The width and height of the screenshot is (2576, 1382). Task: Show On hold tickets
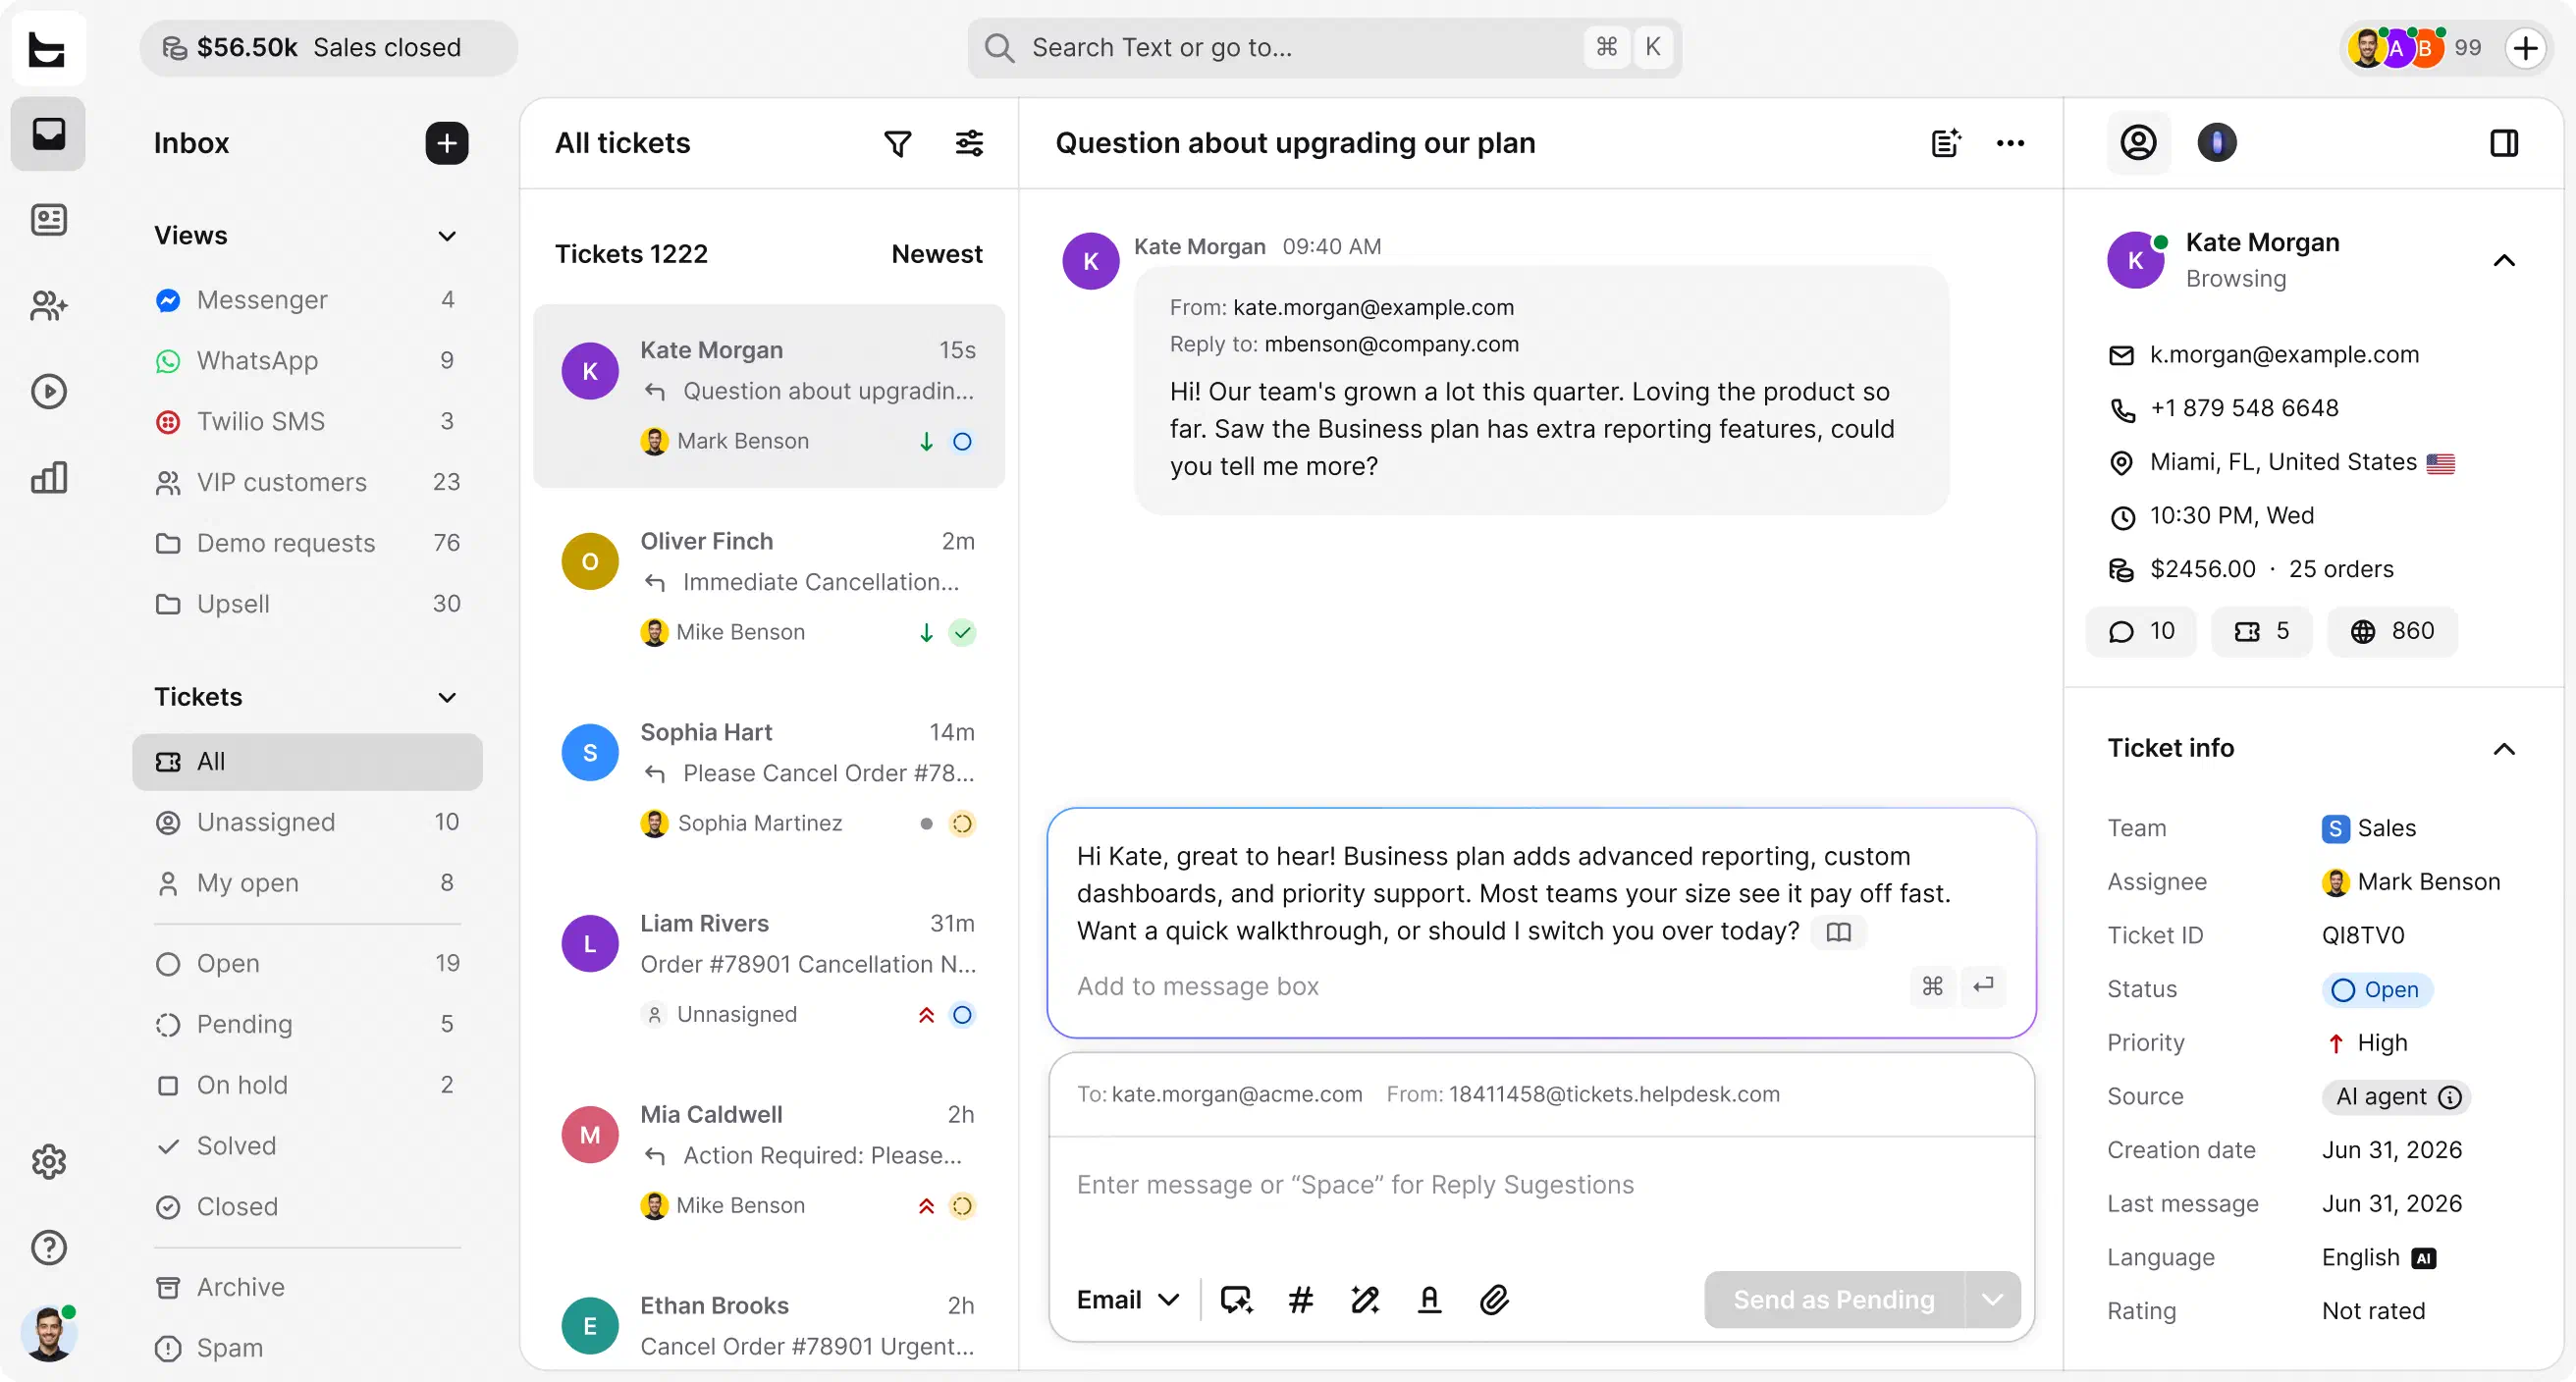[306, 1085]
